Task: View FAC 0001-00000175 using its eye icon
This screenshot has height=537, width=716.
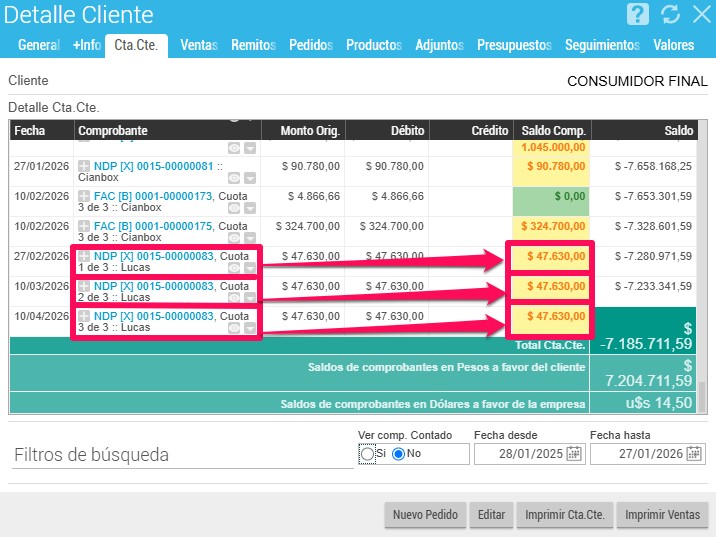Action: pyautogui.click(x=234, y=238)
